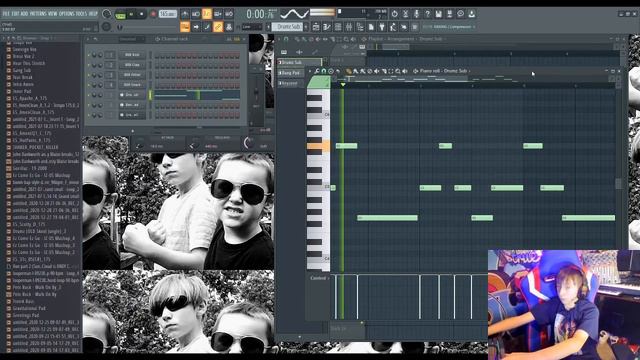Open the Piano roll menu arrow
The image size is (640, 360).
(x=310, y=71)
